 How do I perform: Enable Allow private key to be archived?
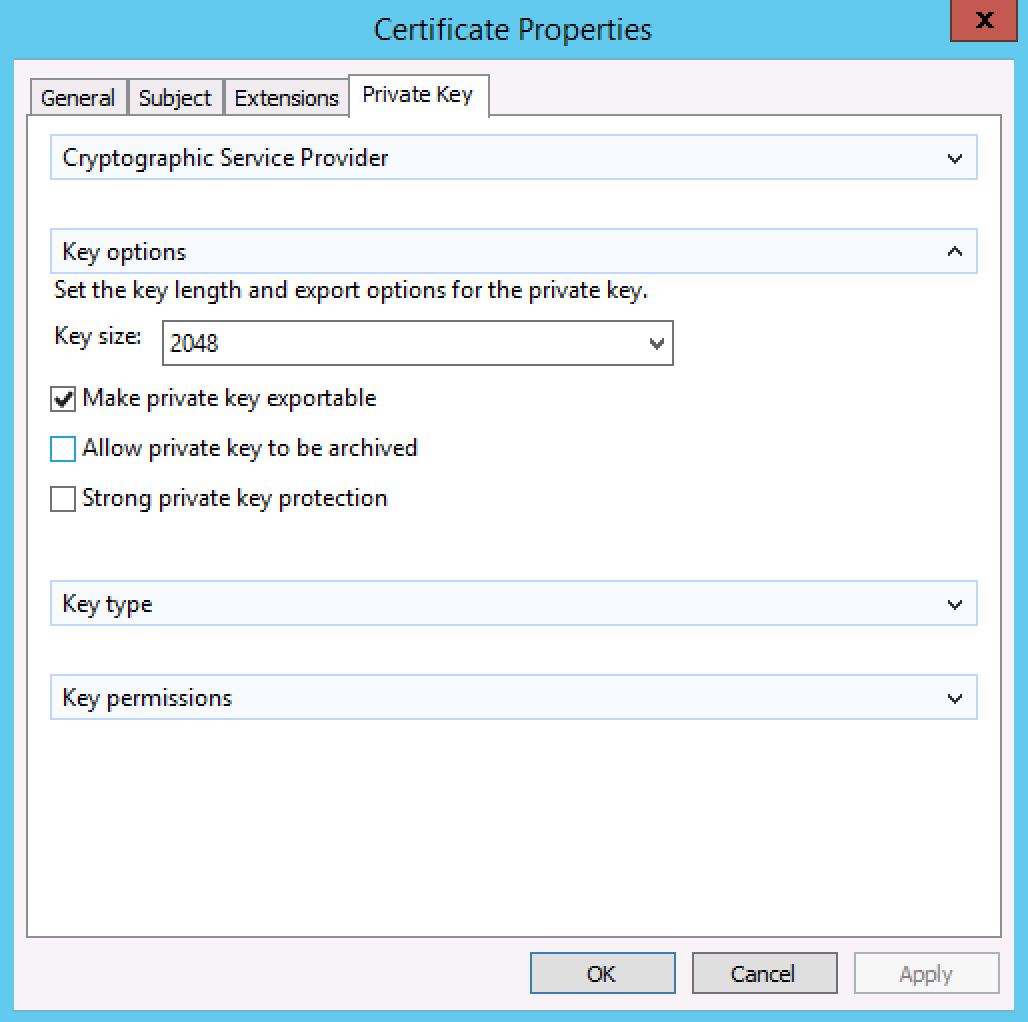pyautogui.click(x=63, y=450)
